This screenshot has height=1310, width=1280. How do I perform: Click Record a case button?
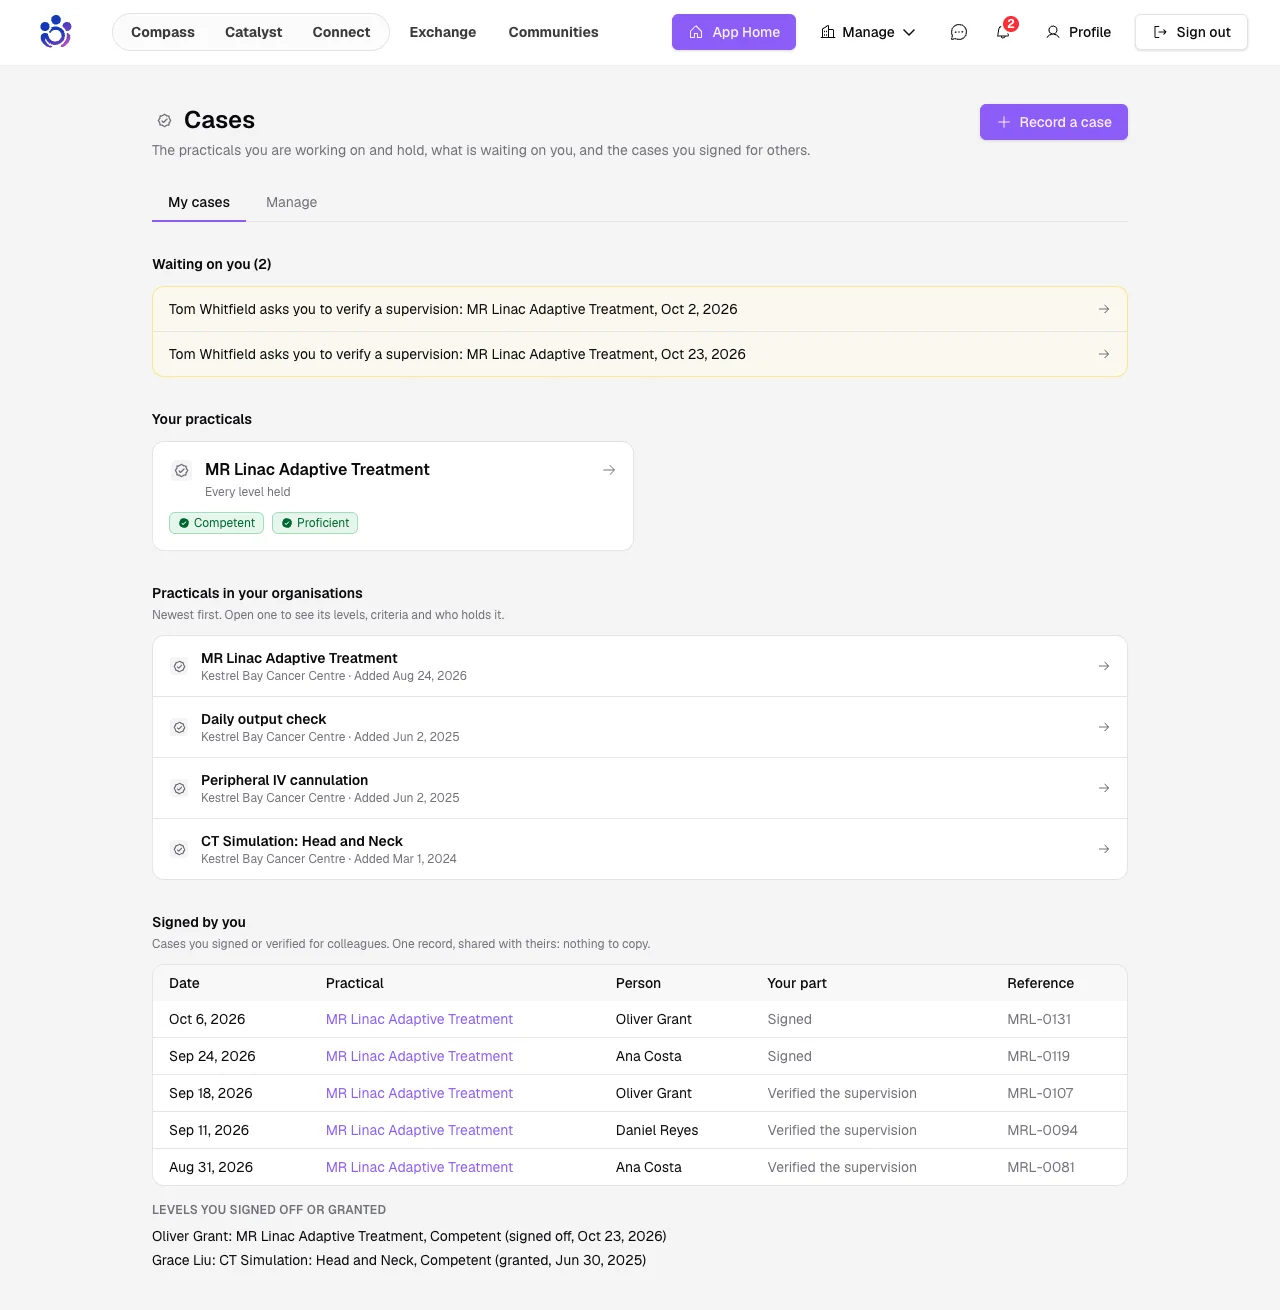[x=1054, y=122]
